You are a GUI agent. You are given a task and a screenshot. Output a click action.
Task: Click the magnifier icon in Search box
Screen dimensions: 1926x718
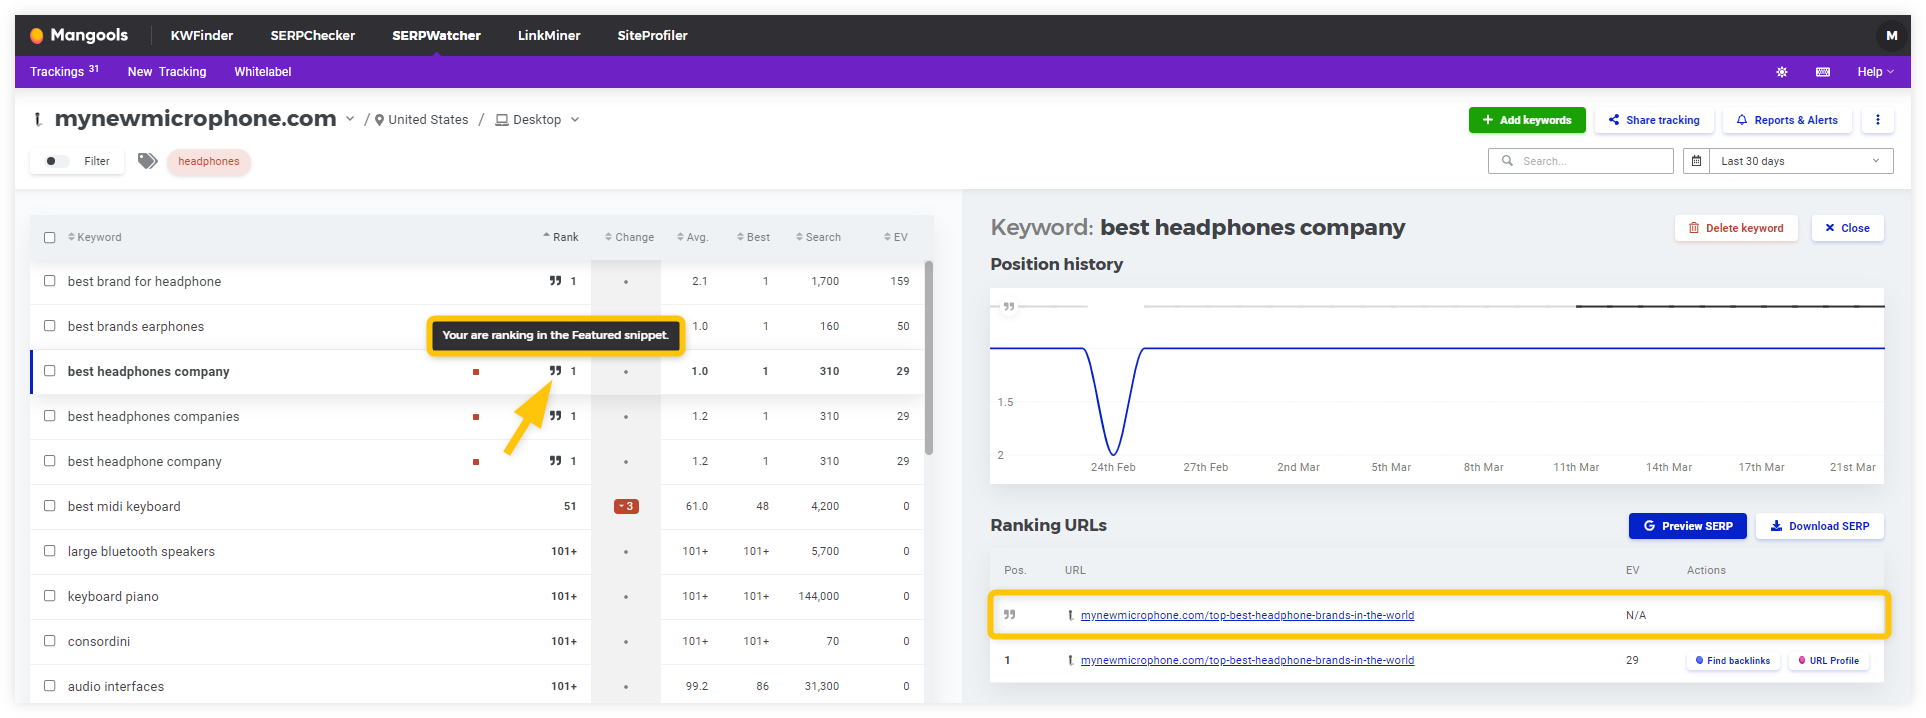(x=1507, y=161)
